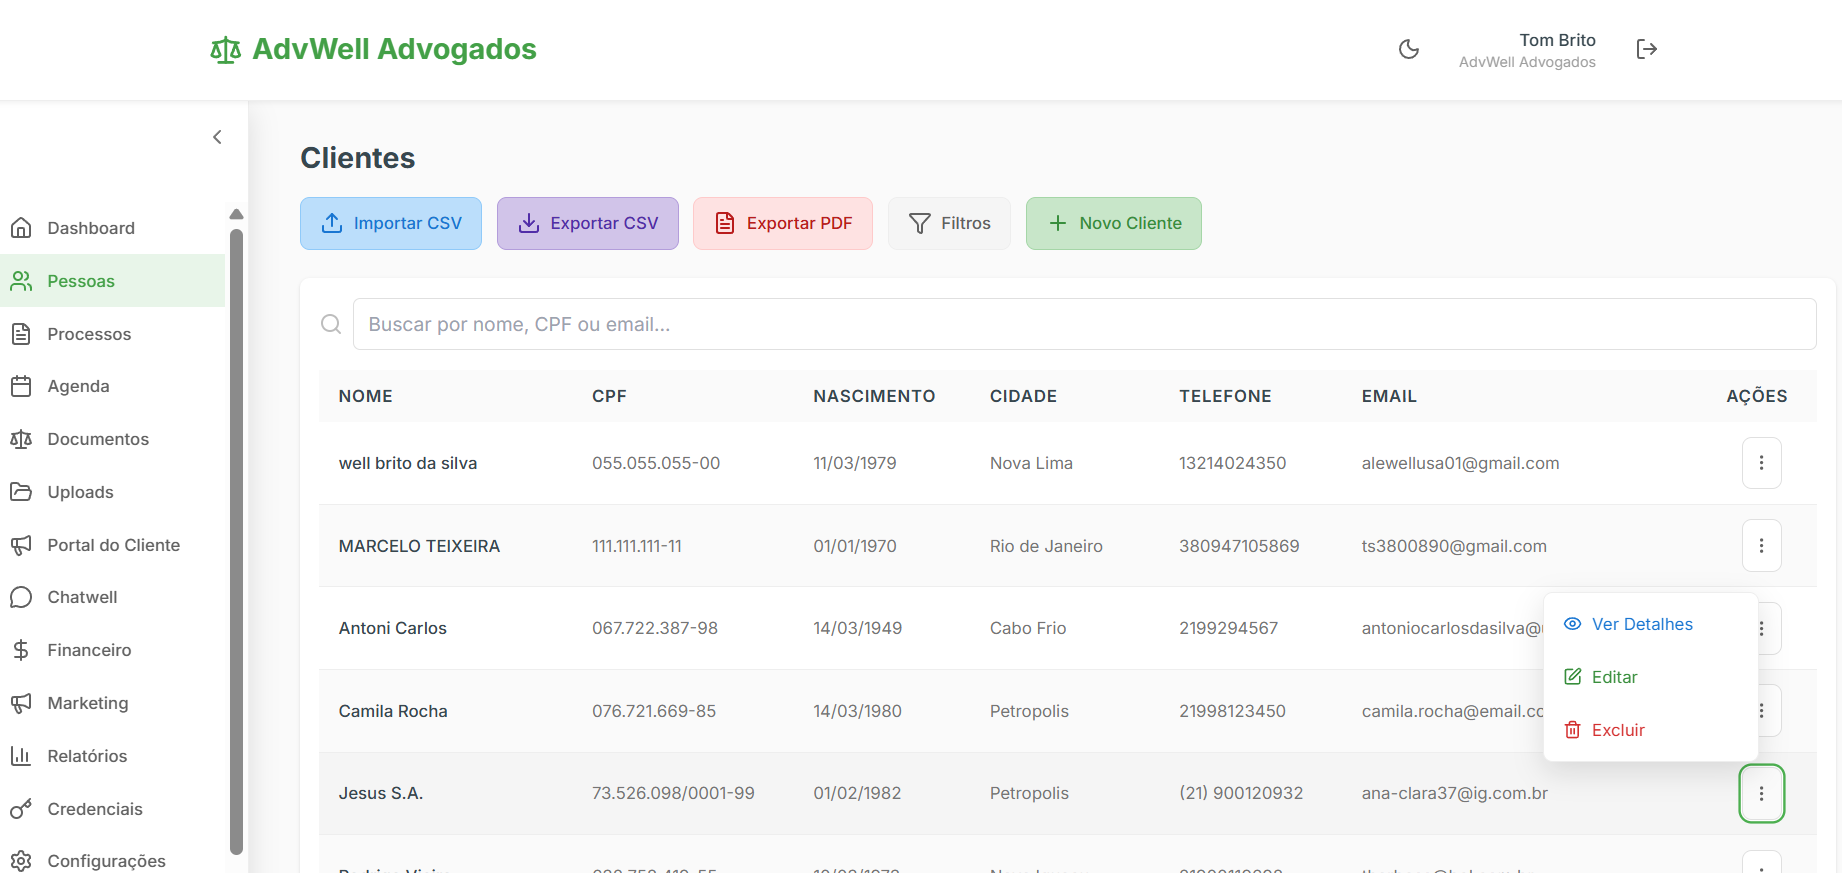Open Configurações settings page

[113, 859]
